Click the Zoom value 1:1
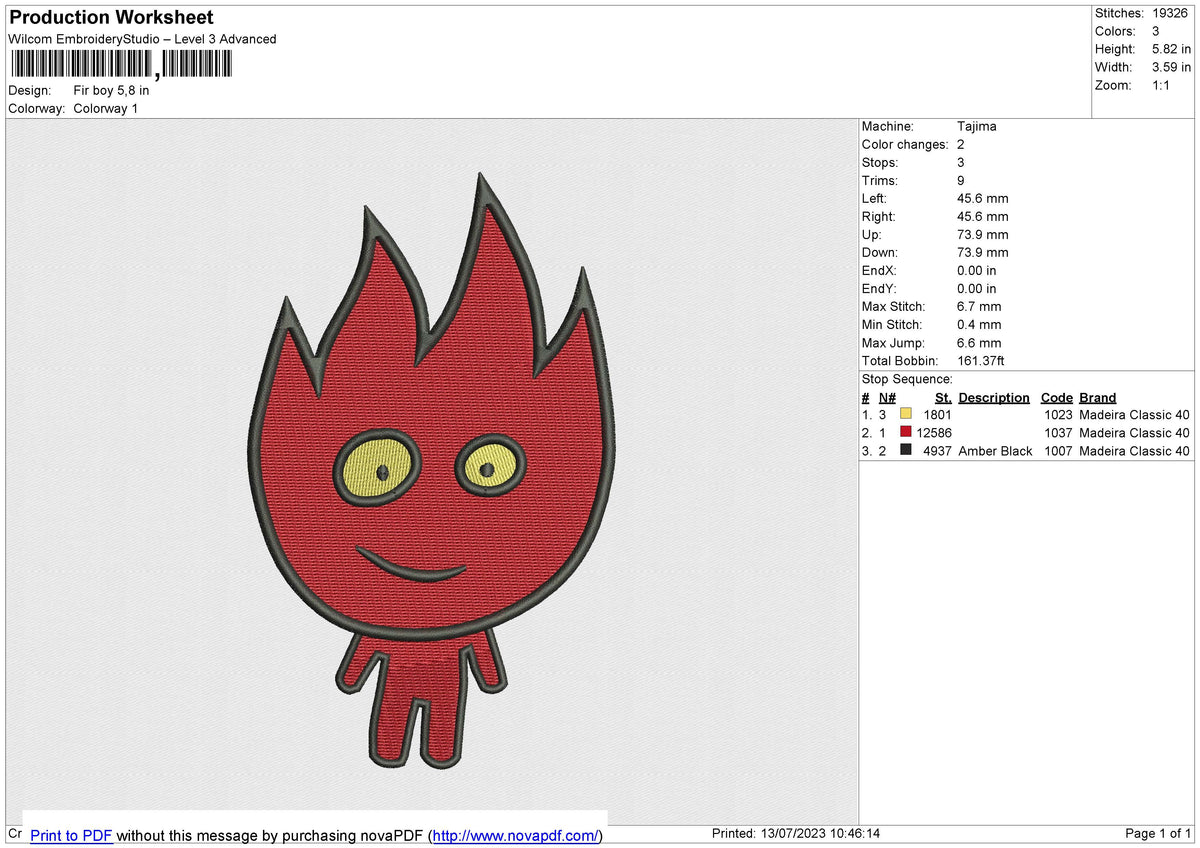This screenshot has height=848, width=1200. (1160, 85)
